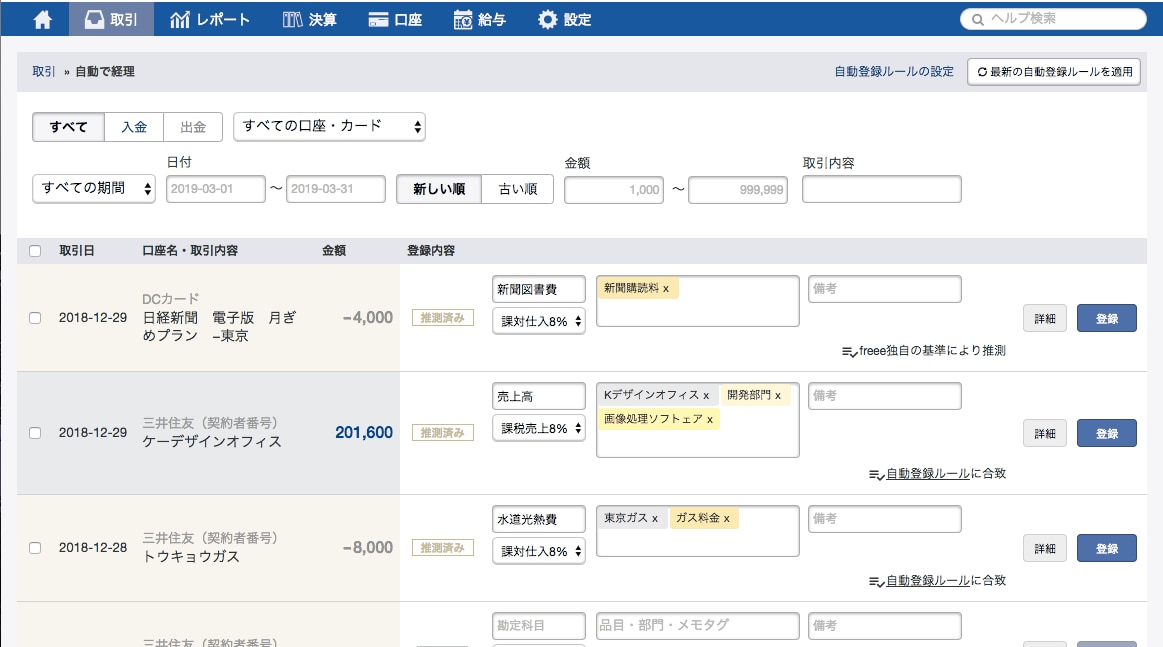
Task: Open the すべての期間 dropdown
Action: [94, 188]
